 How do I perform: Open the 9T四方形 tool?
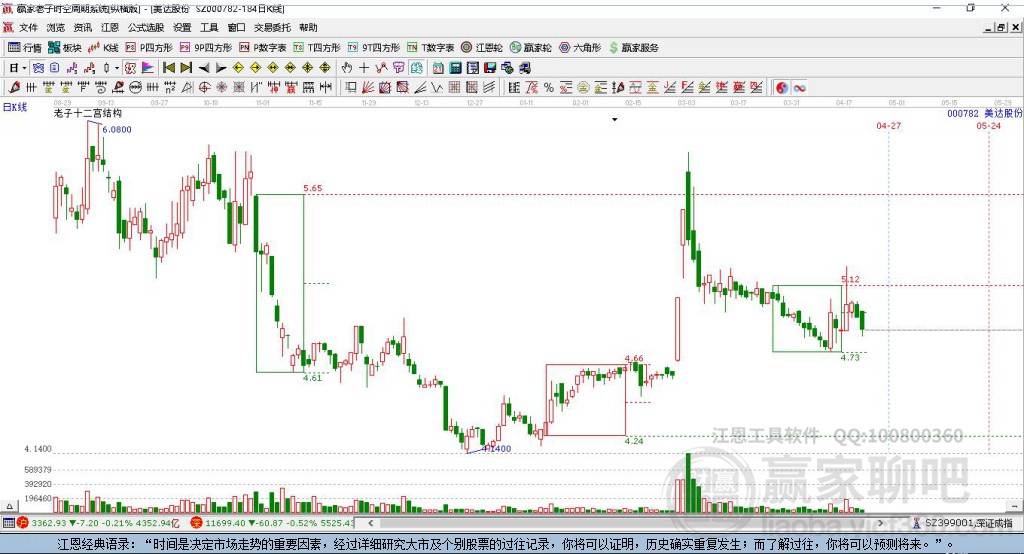coord(374,48)
